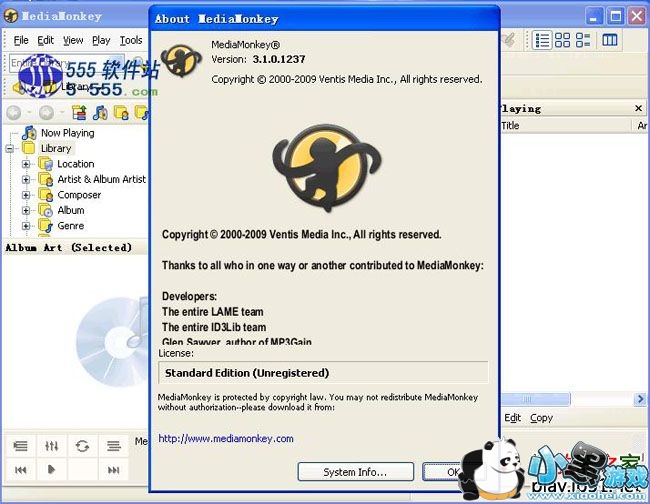Switch to thumbnail grid view icon

[563, 40]
